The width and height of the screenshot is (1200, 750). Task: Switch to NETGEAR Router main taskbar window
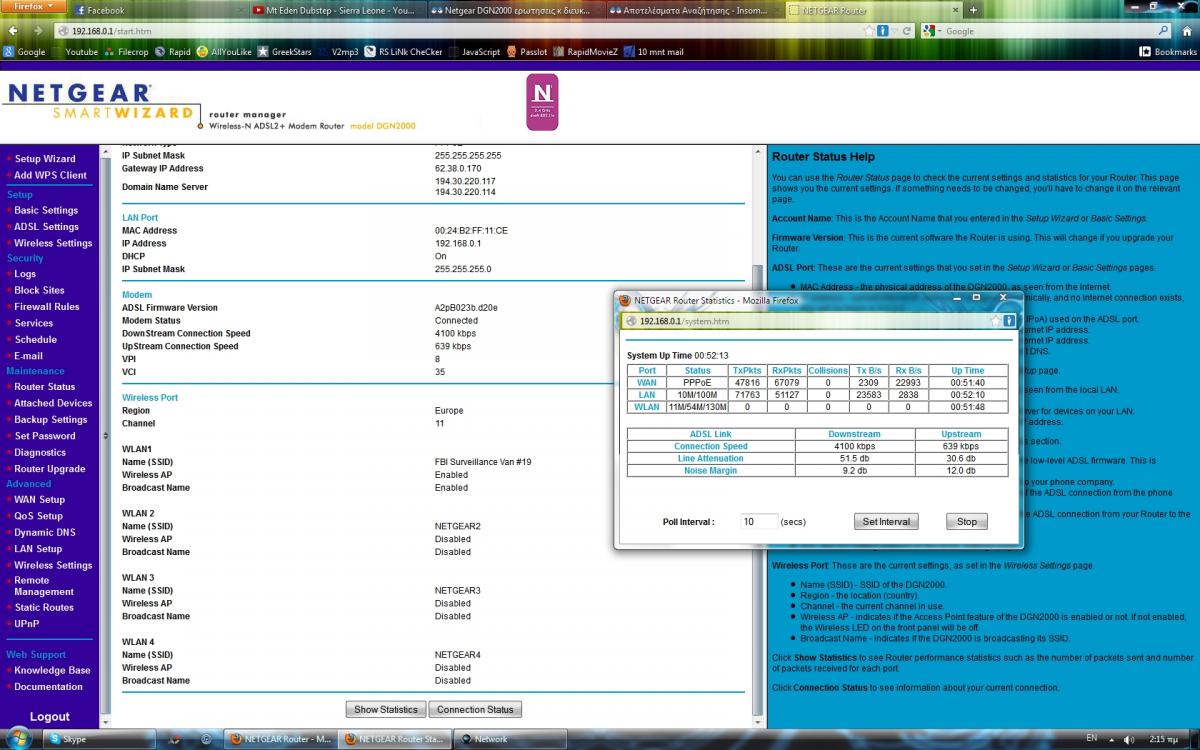pos(280,739)
